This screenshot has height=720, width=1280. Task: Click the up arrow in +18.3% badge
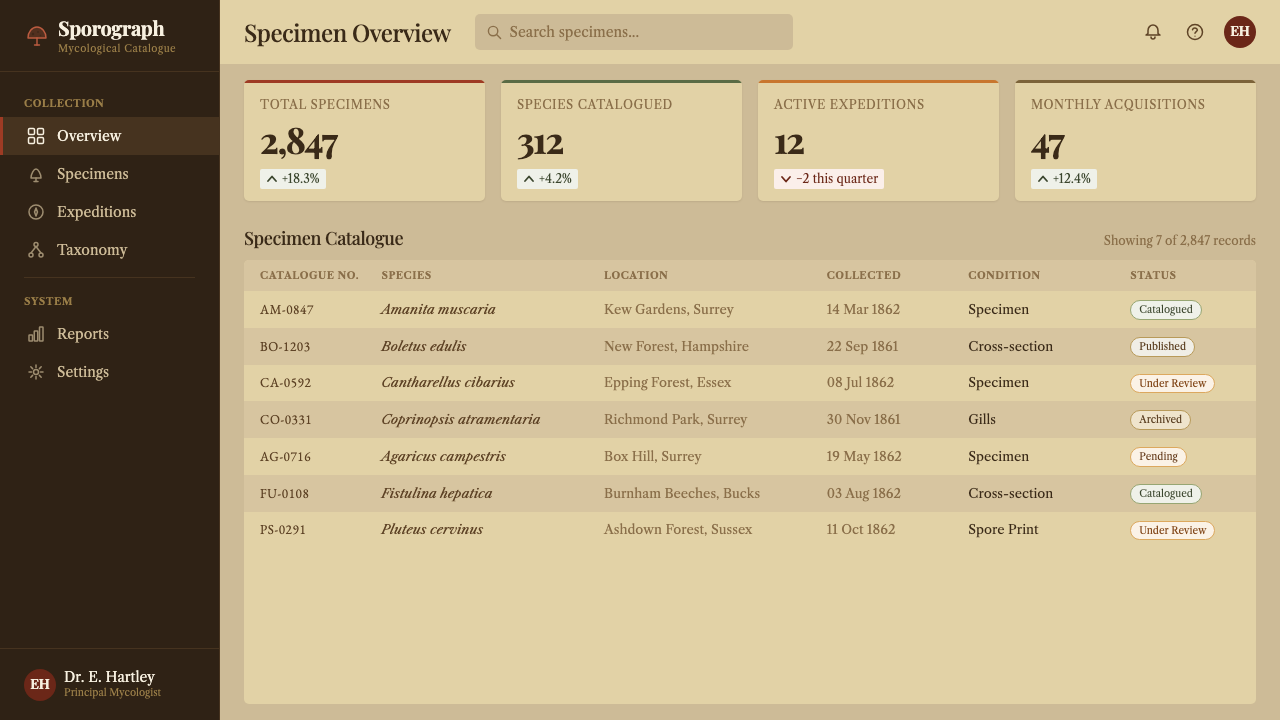272,179
